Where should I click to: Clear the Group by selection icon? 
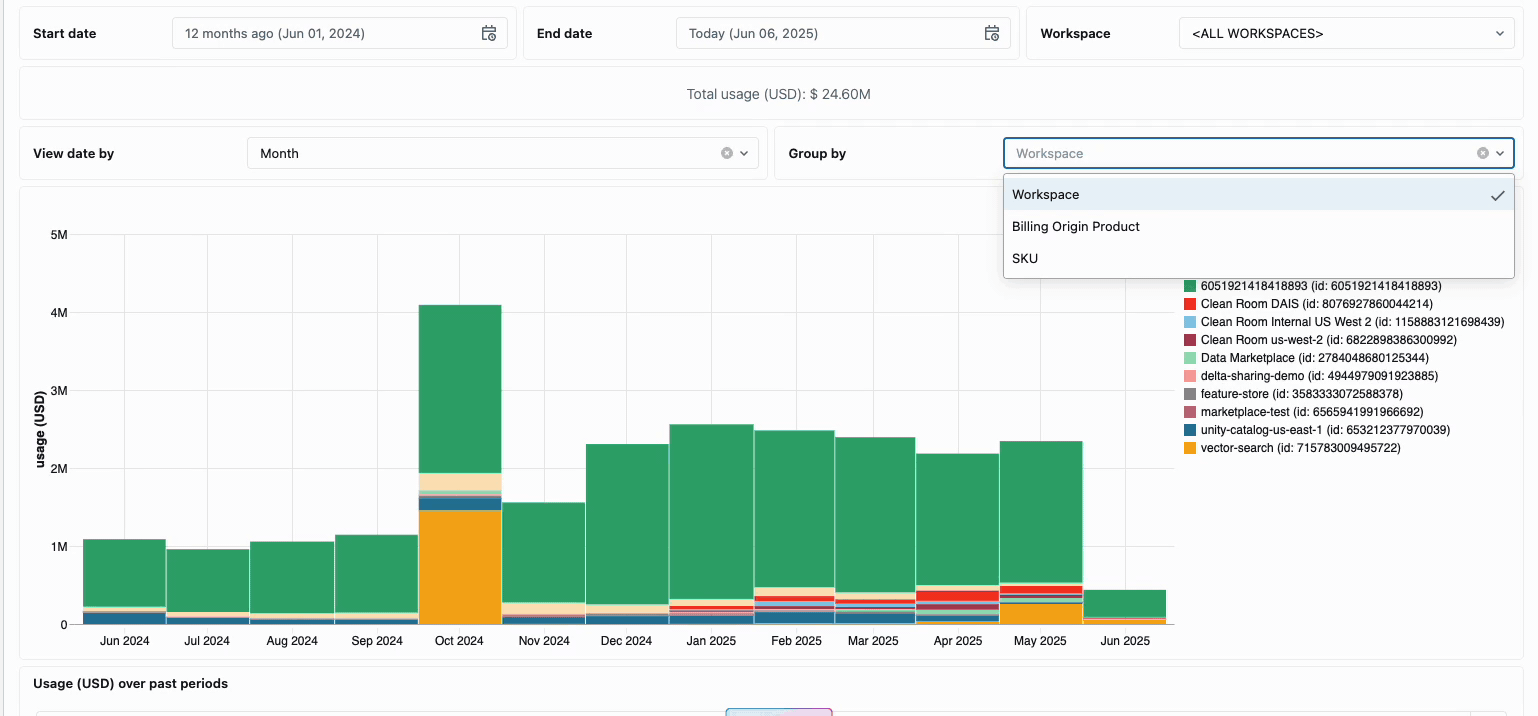click(x=1483, y=153)
